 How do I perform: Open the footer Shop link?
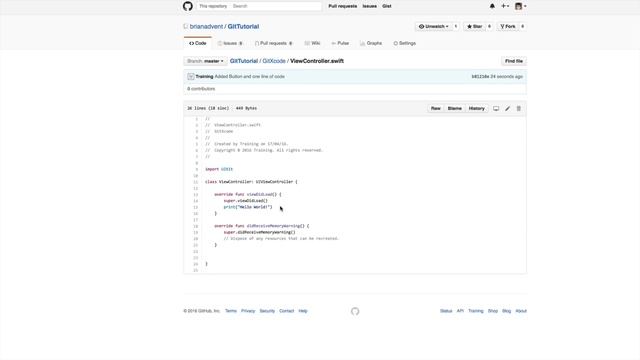(x=493, y=311)
